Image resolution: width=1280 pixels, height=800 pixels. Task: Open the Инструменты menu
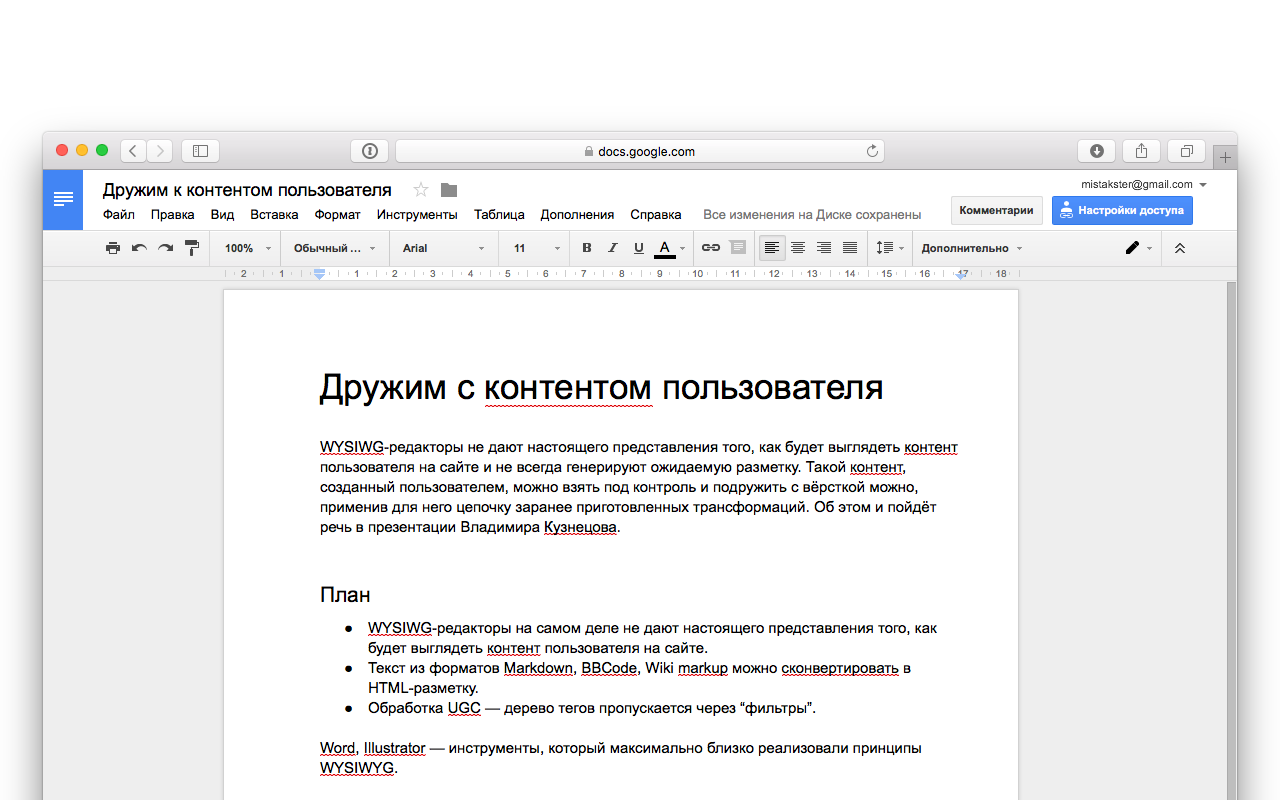pyautogui.click(x=417, y=214)
